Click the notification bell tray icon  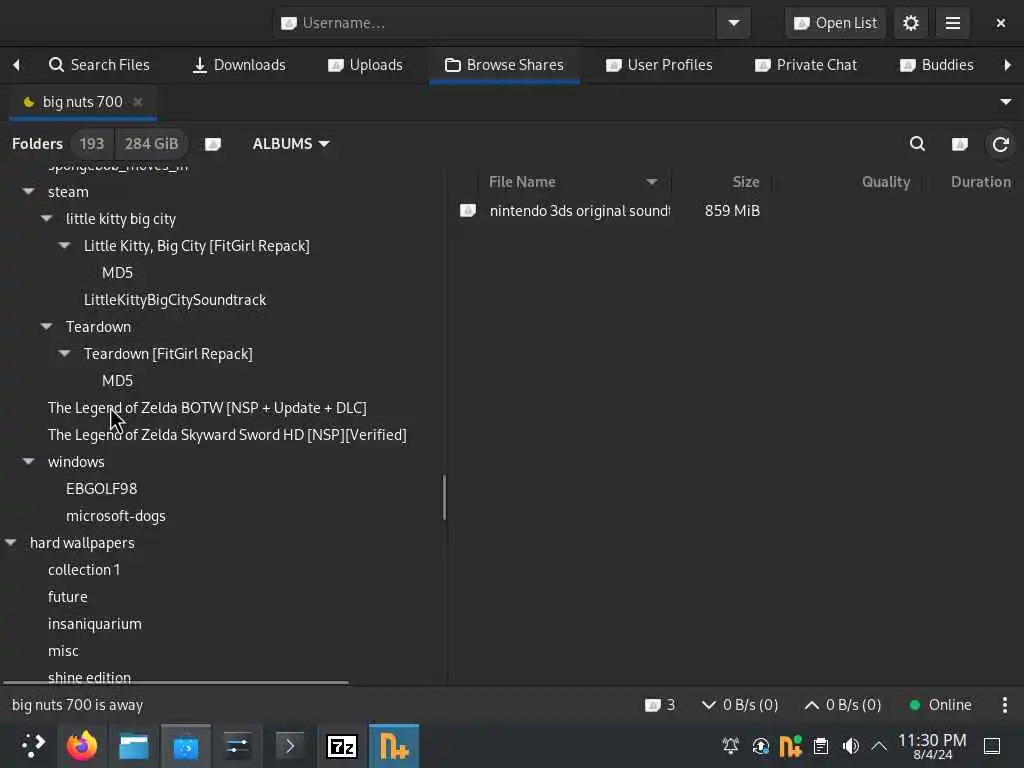click(x=730, y=746)
